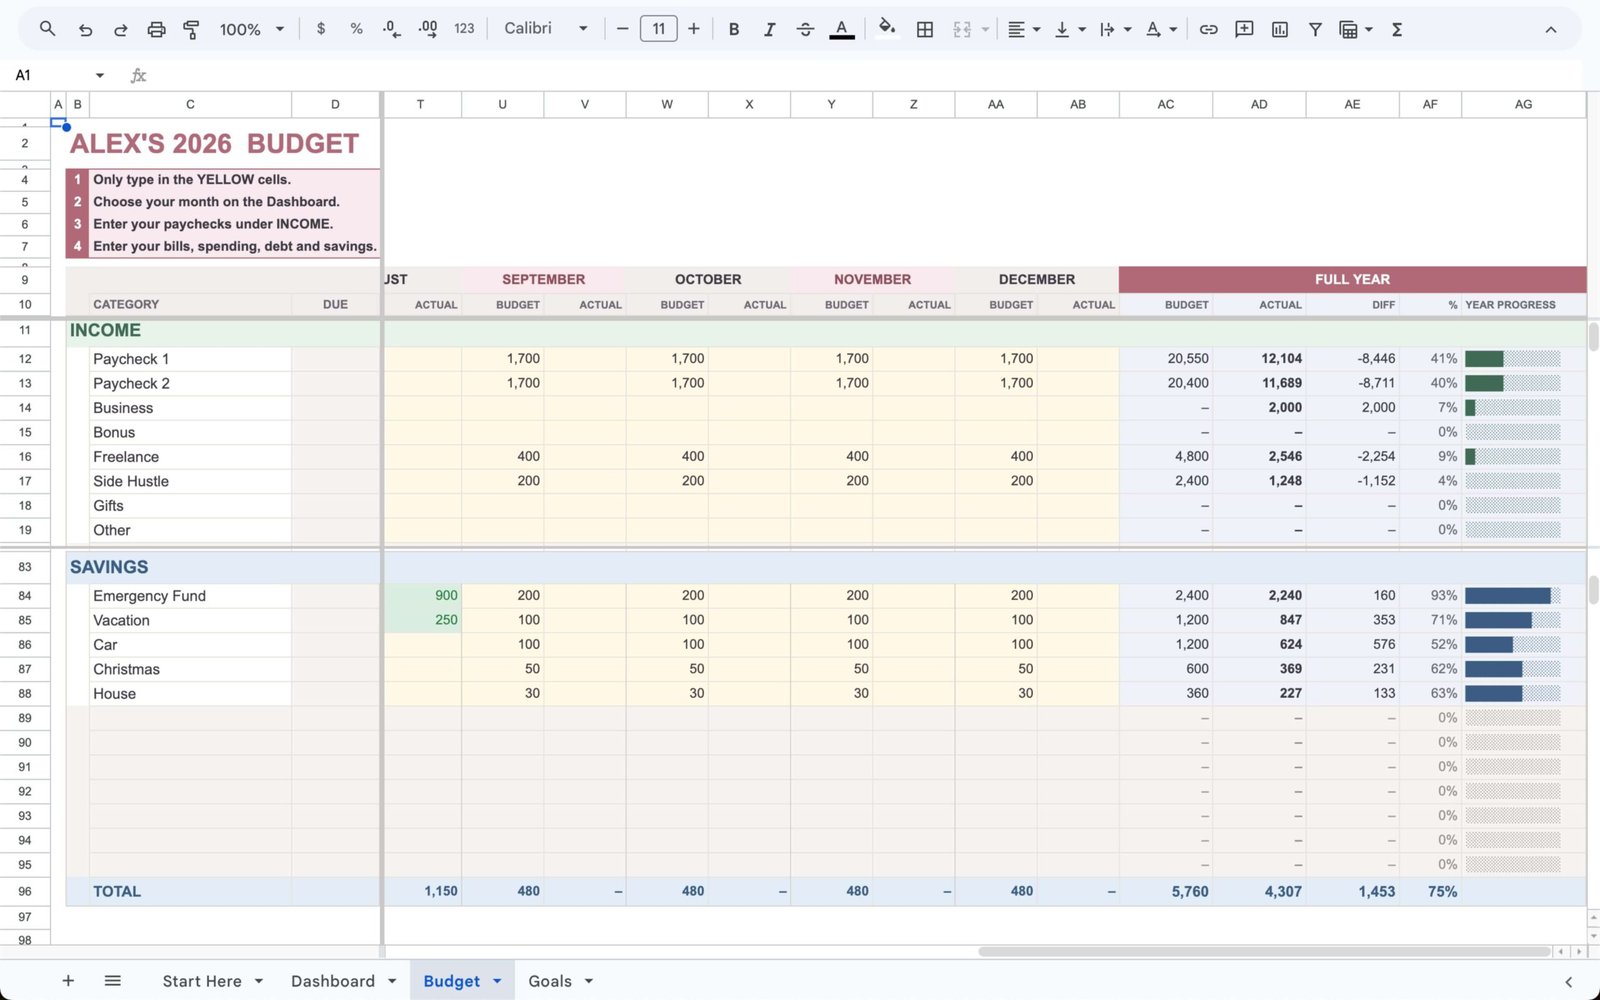Select the Paycheck 1 category cell

point(190,359)
